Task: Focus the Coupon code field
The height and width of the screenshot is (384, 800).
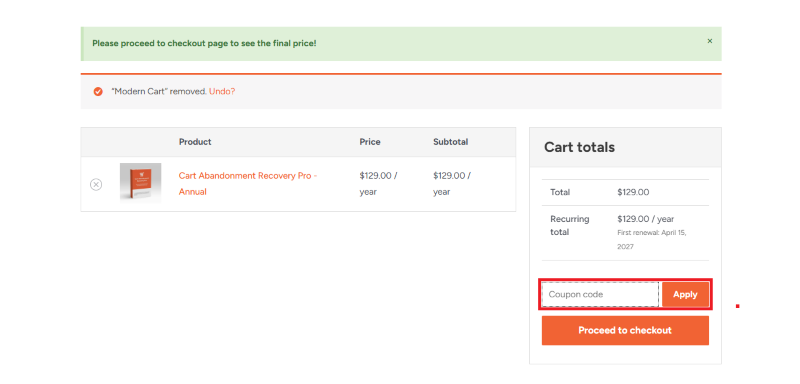Action: click(600, 294)
